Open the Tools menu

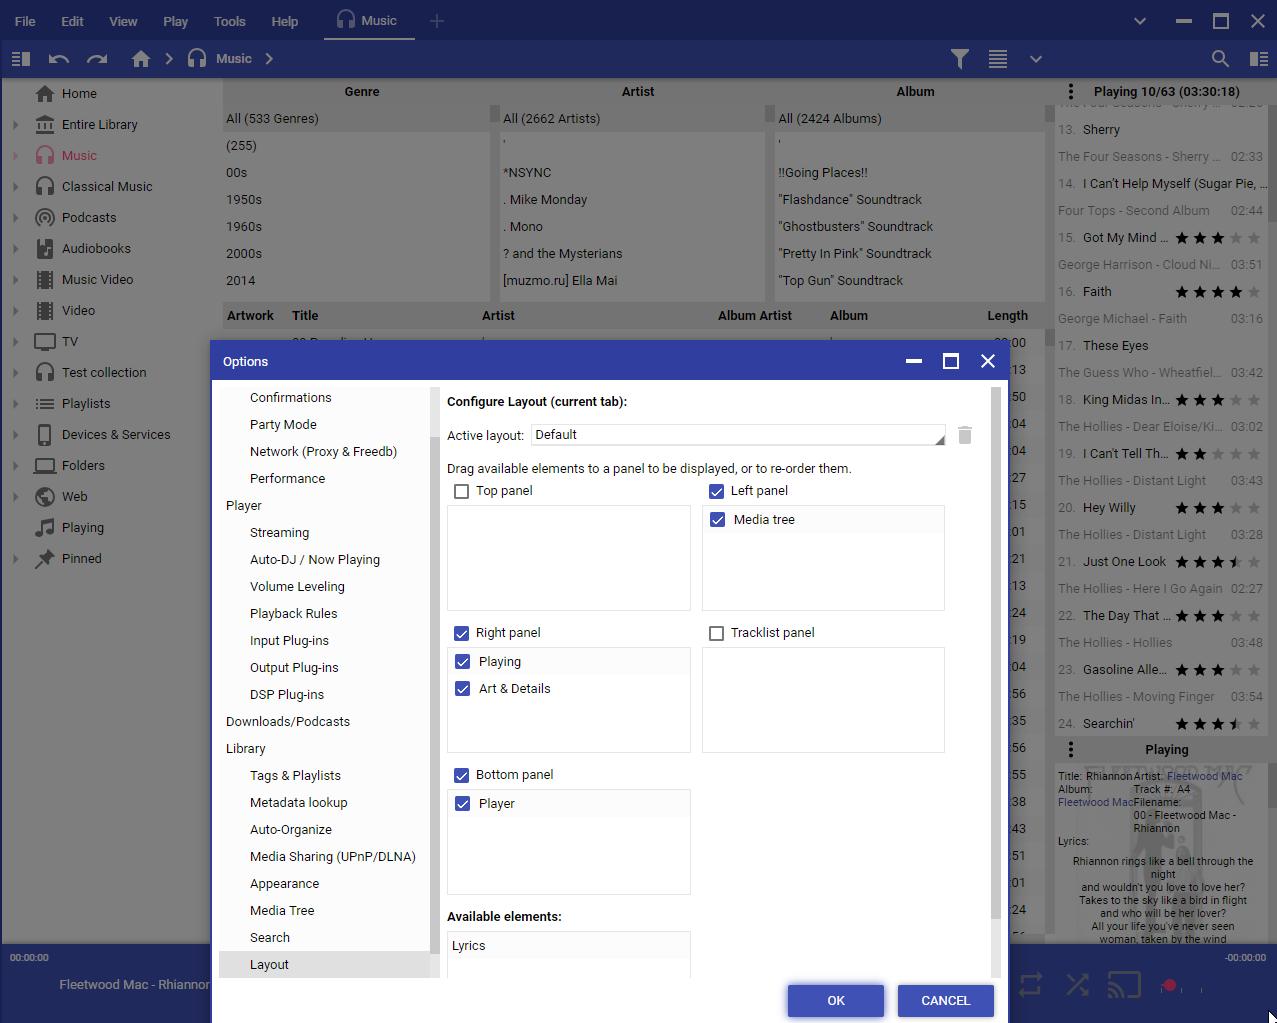(x=229, y=21)
